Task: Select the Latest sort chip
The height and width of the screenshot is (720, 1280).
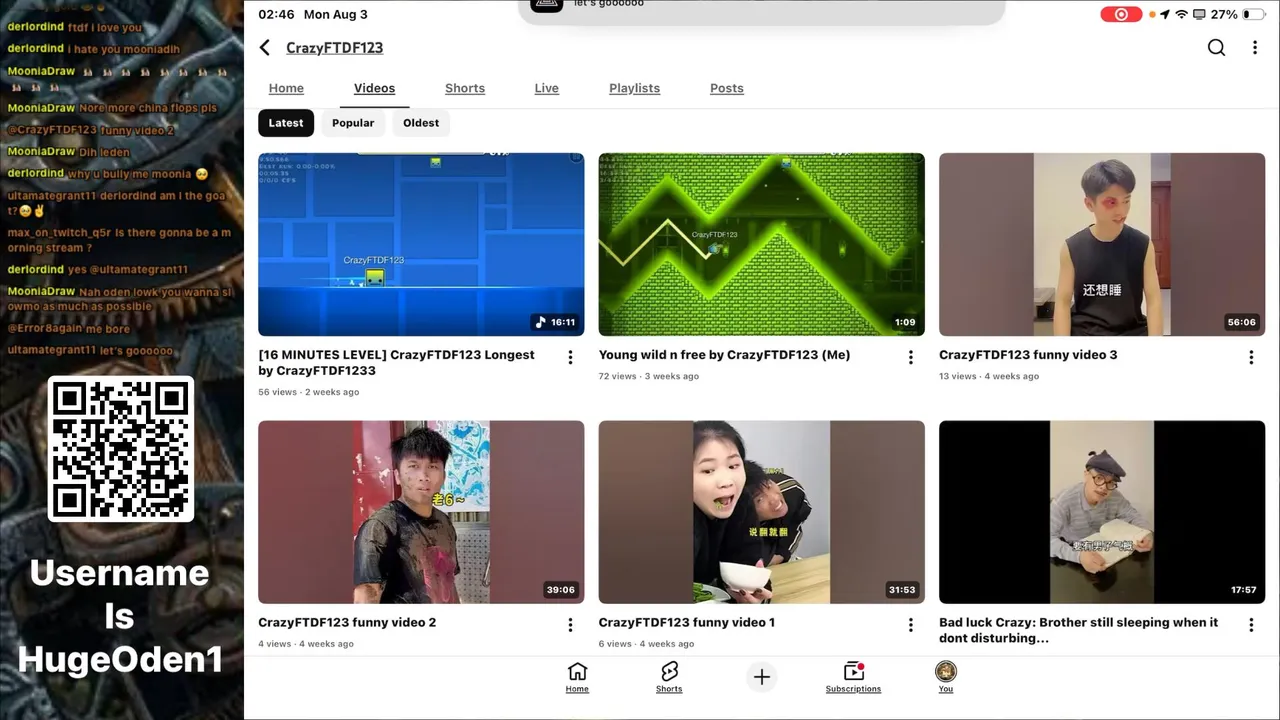Action: pyautogui.click(x=286, y=123)
